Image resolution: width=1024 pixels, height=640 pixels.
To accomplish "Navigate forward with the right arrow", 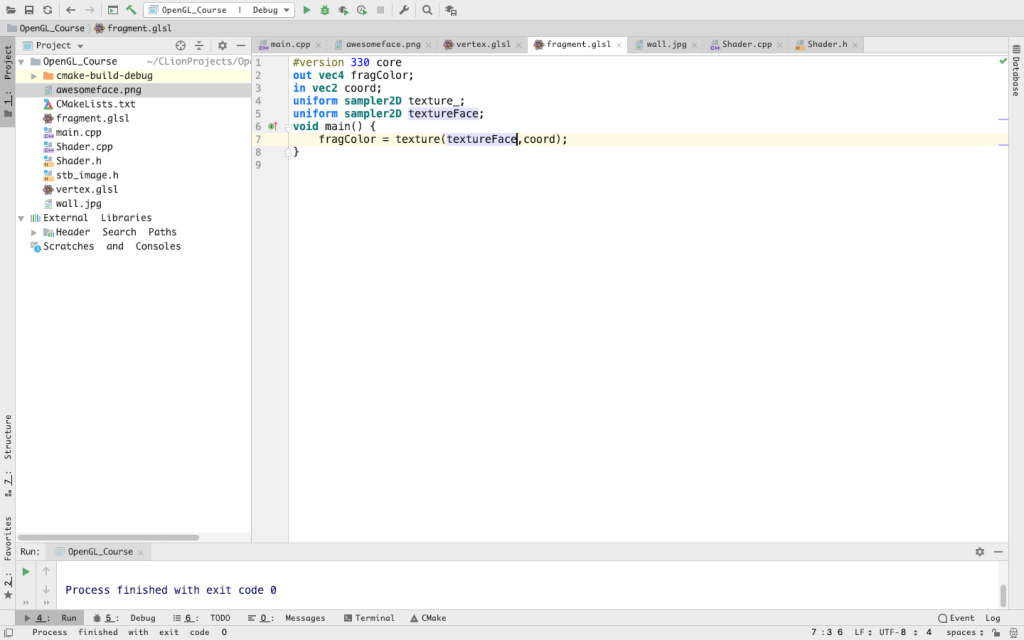I will [x=89, y=10].
